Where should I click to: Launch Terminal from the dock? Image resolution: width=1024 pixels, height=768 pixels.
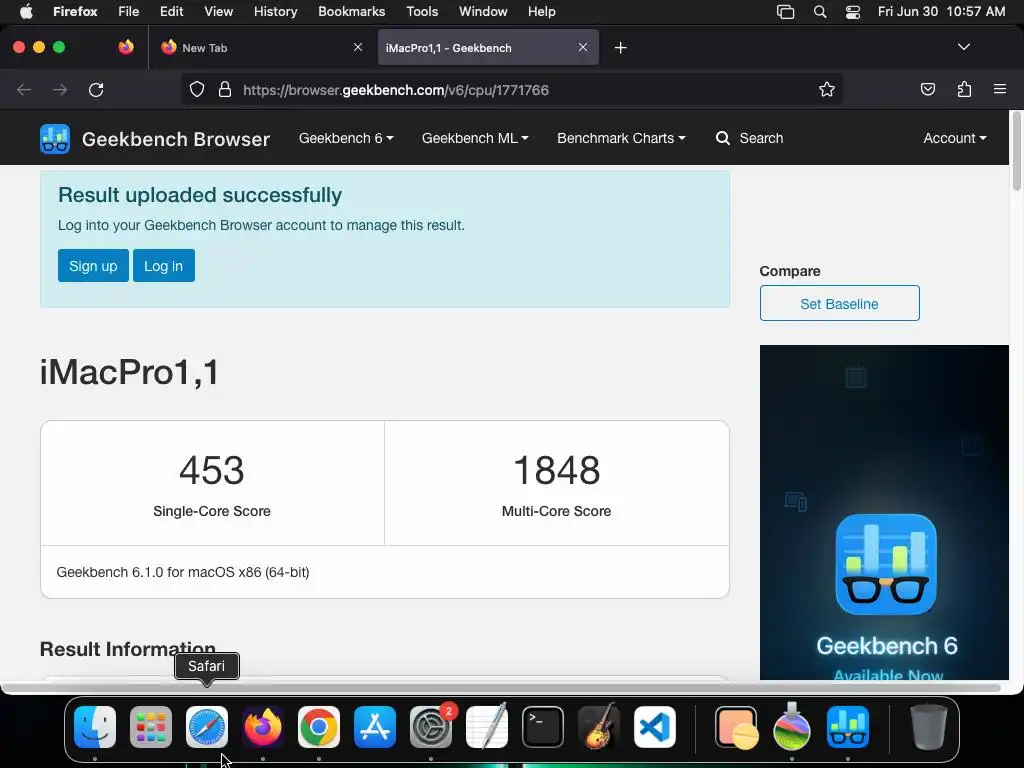543,727
